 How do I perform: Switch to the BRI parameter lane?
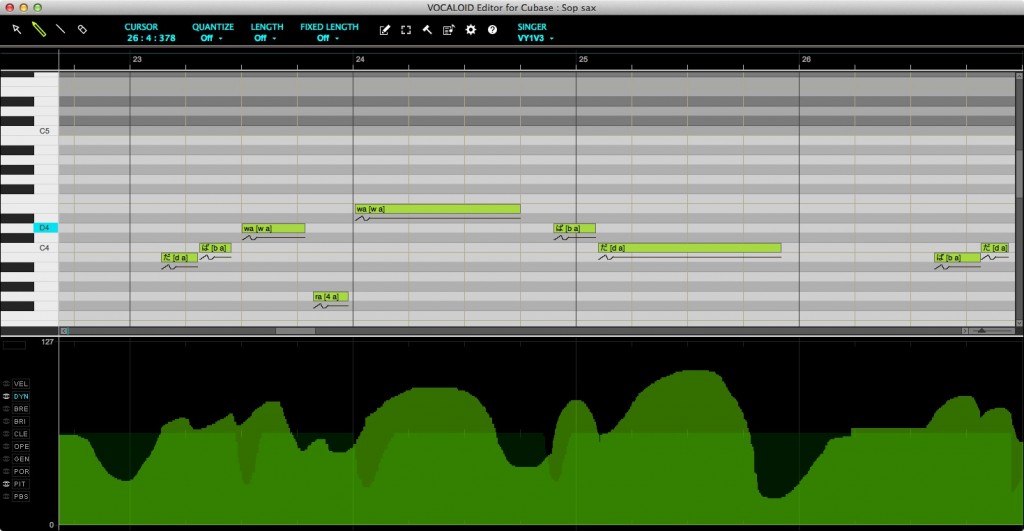pyautogui.click(x=21, y=421)
